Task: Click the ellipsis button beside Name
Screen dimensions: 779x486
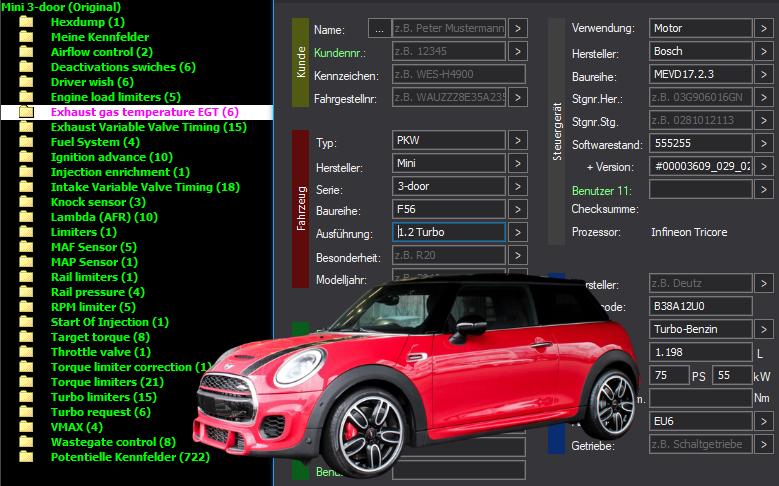Action: coord(380,28)
